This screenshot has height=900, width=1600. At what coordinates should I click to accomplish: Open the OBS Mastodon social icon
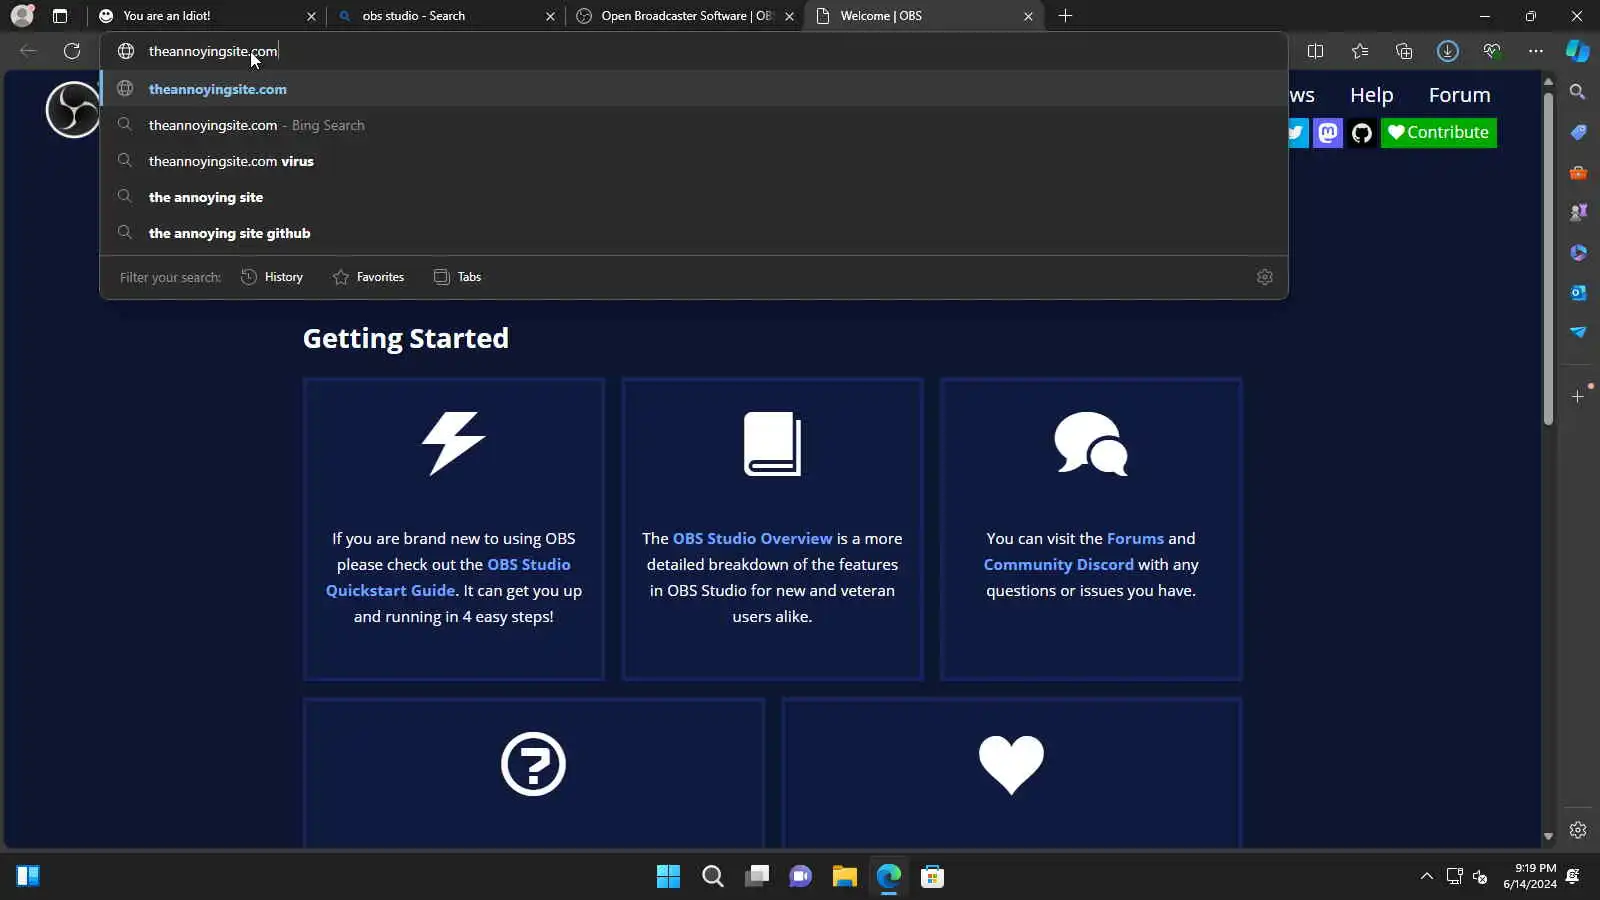pyautogui.click(x=1328, y=132)
